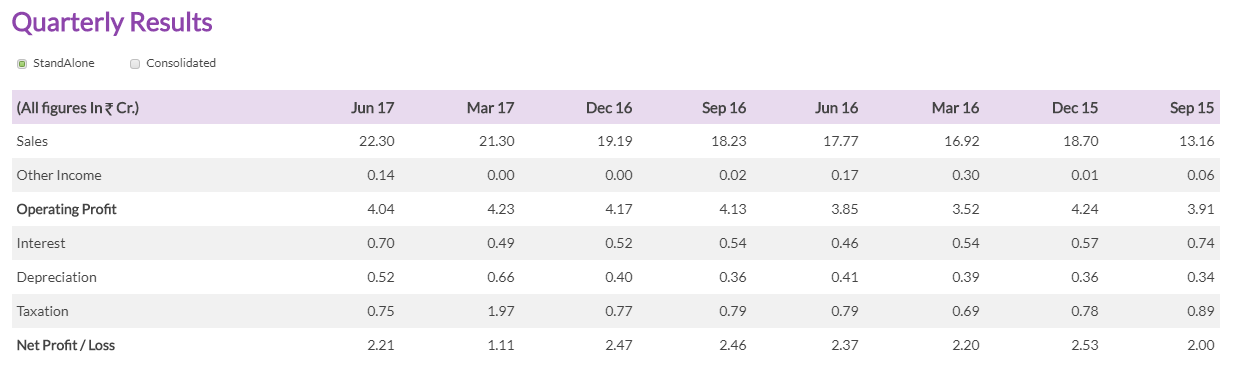Click the Consolidated label text
This screenshot has height=381, width=1243.
click(181, 63)
